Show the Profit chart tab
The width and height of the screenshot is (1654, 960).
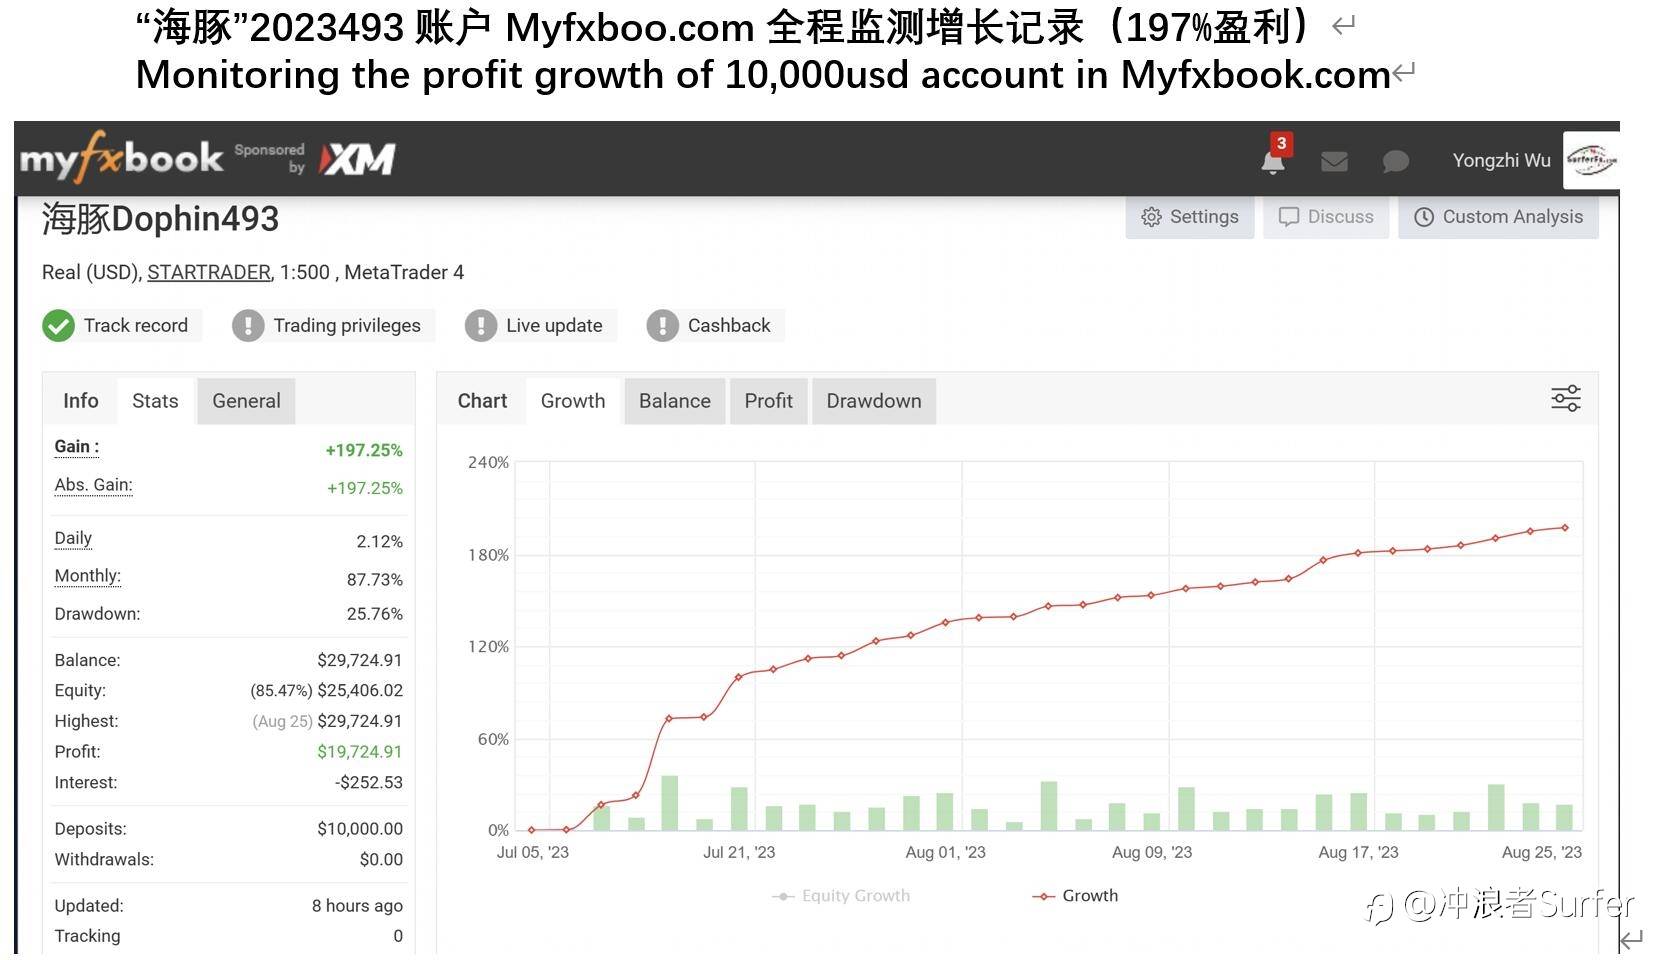(x=769, y=401)
